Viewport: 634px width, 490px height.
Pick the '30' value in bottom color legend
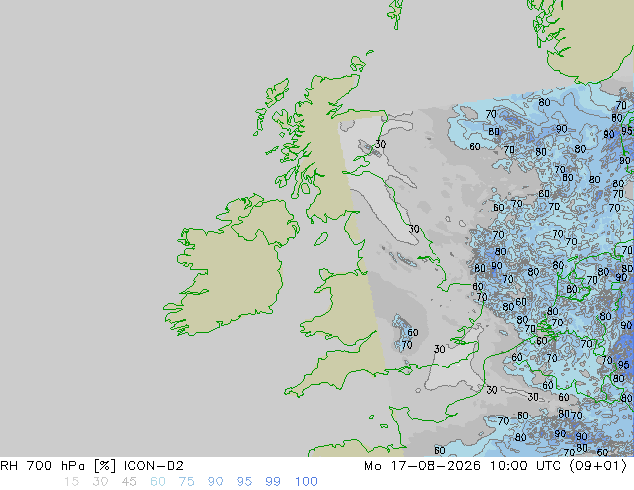pyautogui.click(x=100, y=482)
